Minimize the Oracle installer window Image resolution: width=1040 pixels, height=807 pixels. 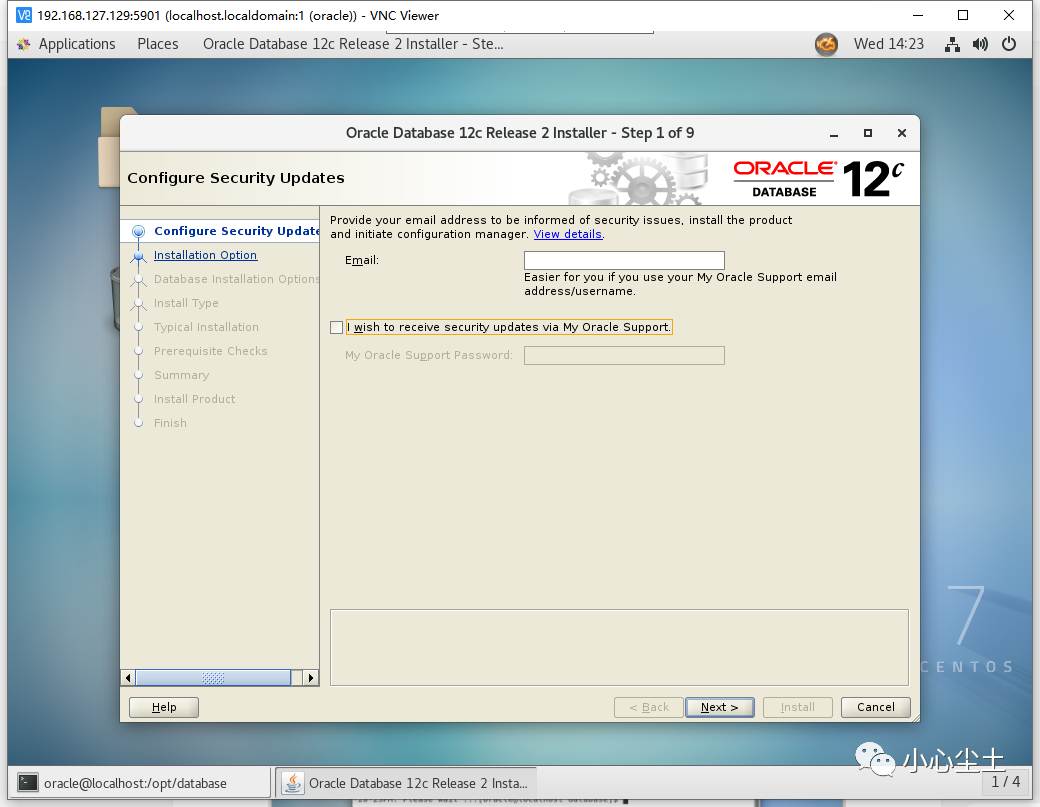(x=834, y=134)
